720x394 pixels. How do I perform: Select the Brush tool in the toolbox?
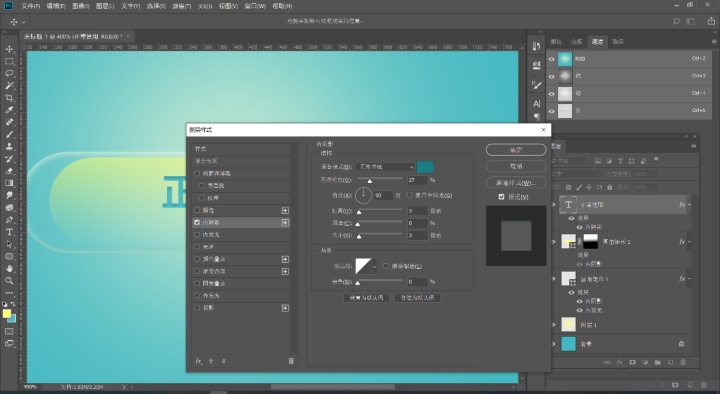(x=9, y=135)
